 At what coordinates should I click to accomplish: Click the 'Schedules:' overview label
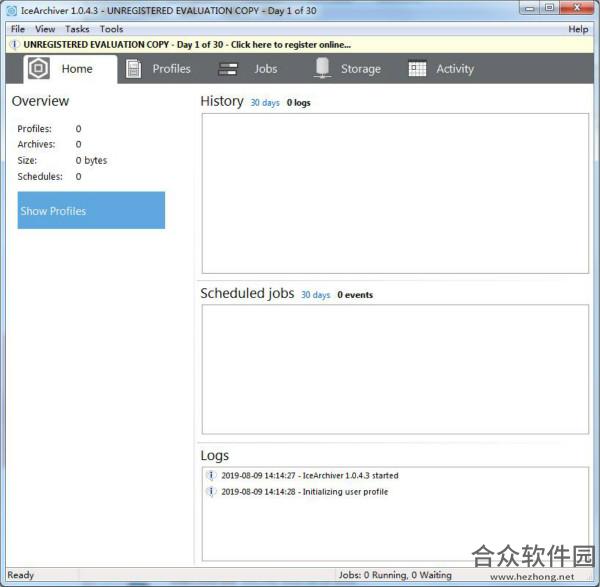coord(40,176)
